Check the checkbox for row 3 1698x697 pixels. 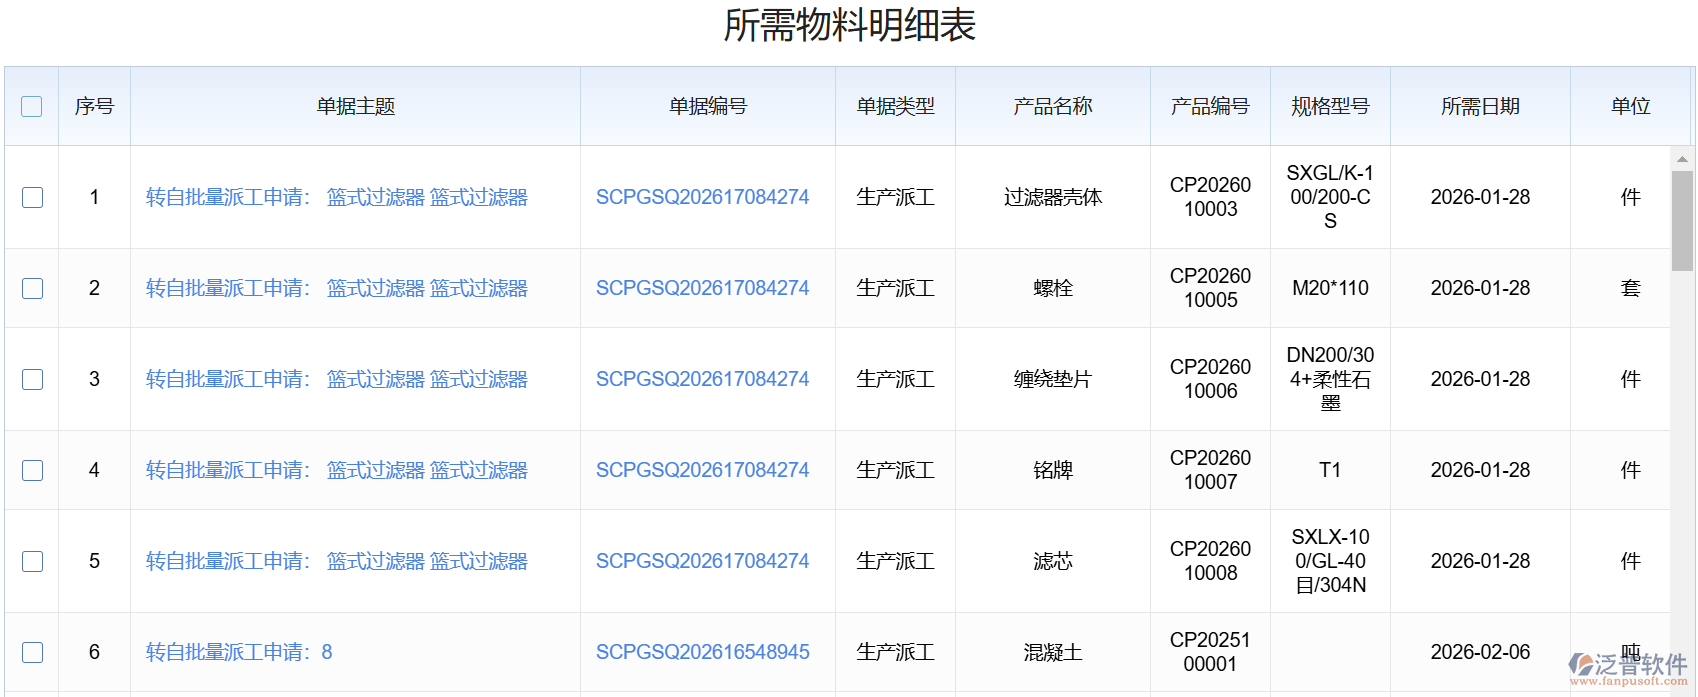tap(32, 379)
